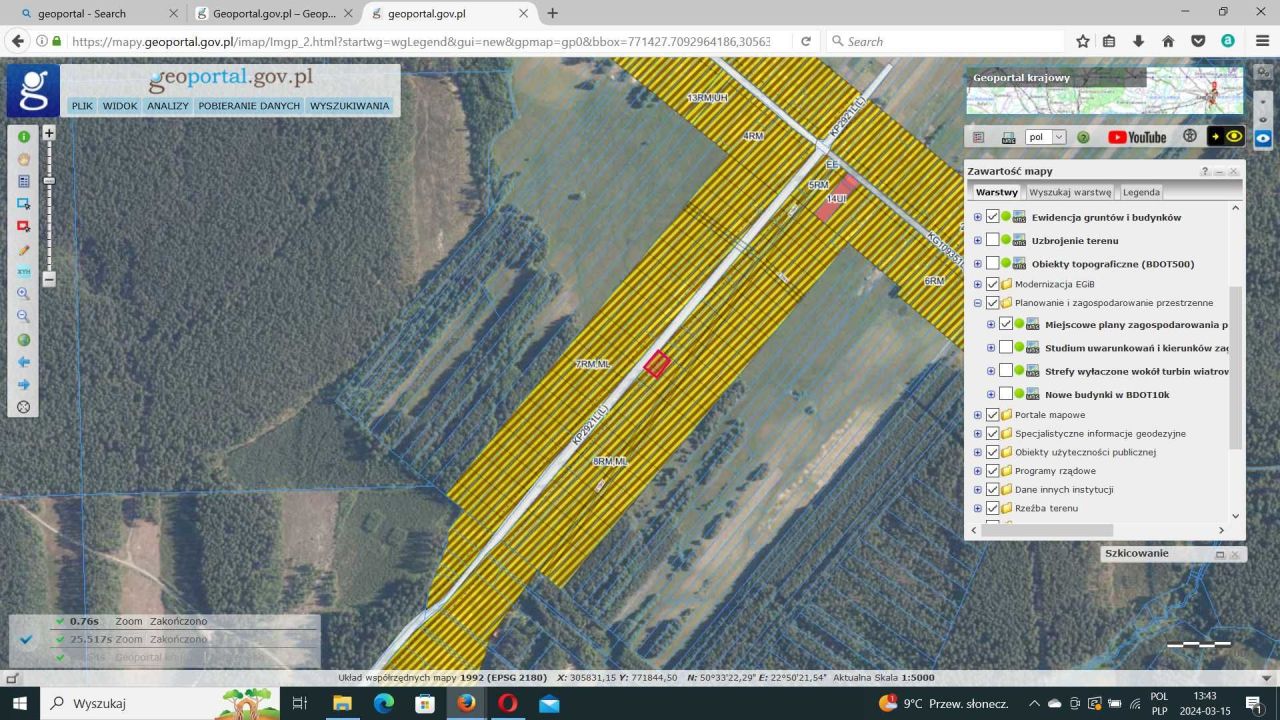Expand the Ewidencja gruntów i budynków node
Screen dimensions: 1280x720
978,217
